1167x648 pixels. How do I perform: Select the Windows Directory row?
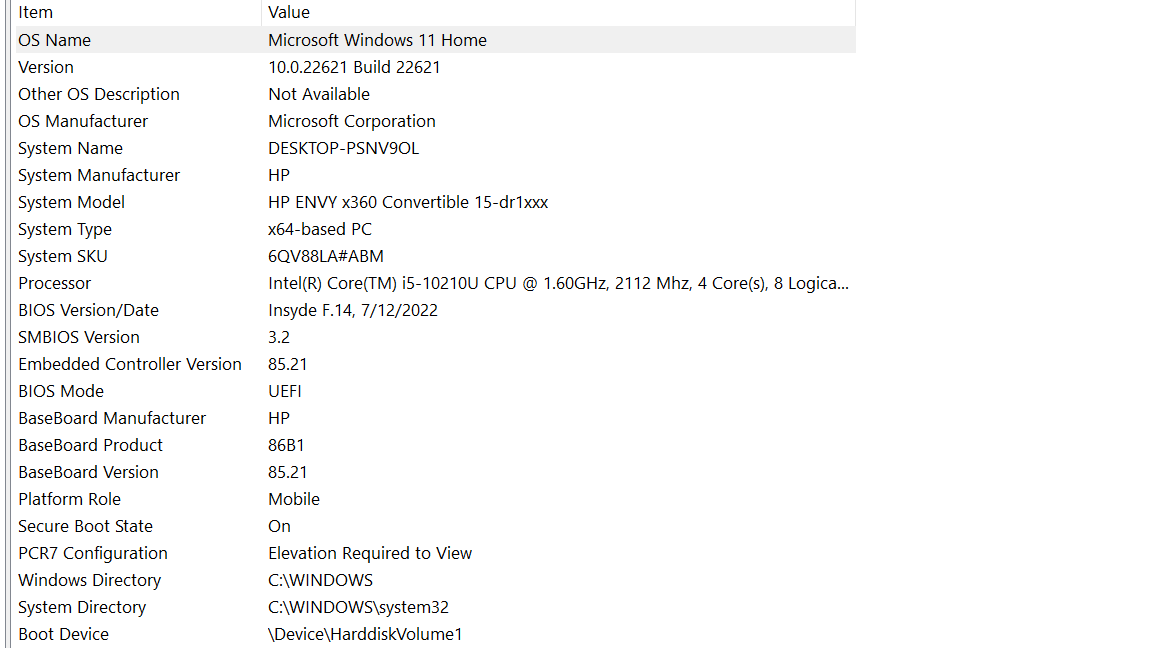[435, 580]
